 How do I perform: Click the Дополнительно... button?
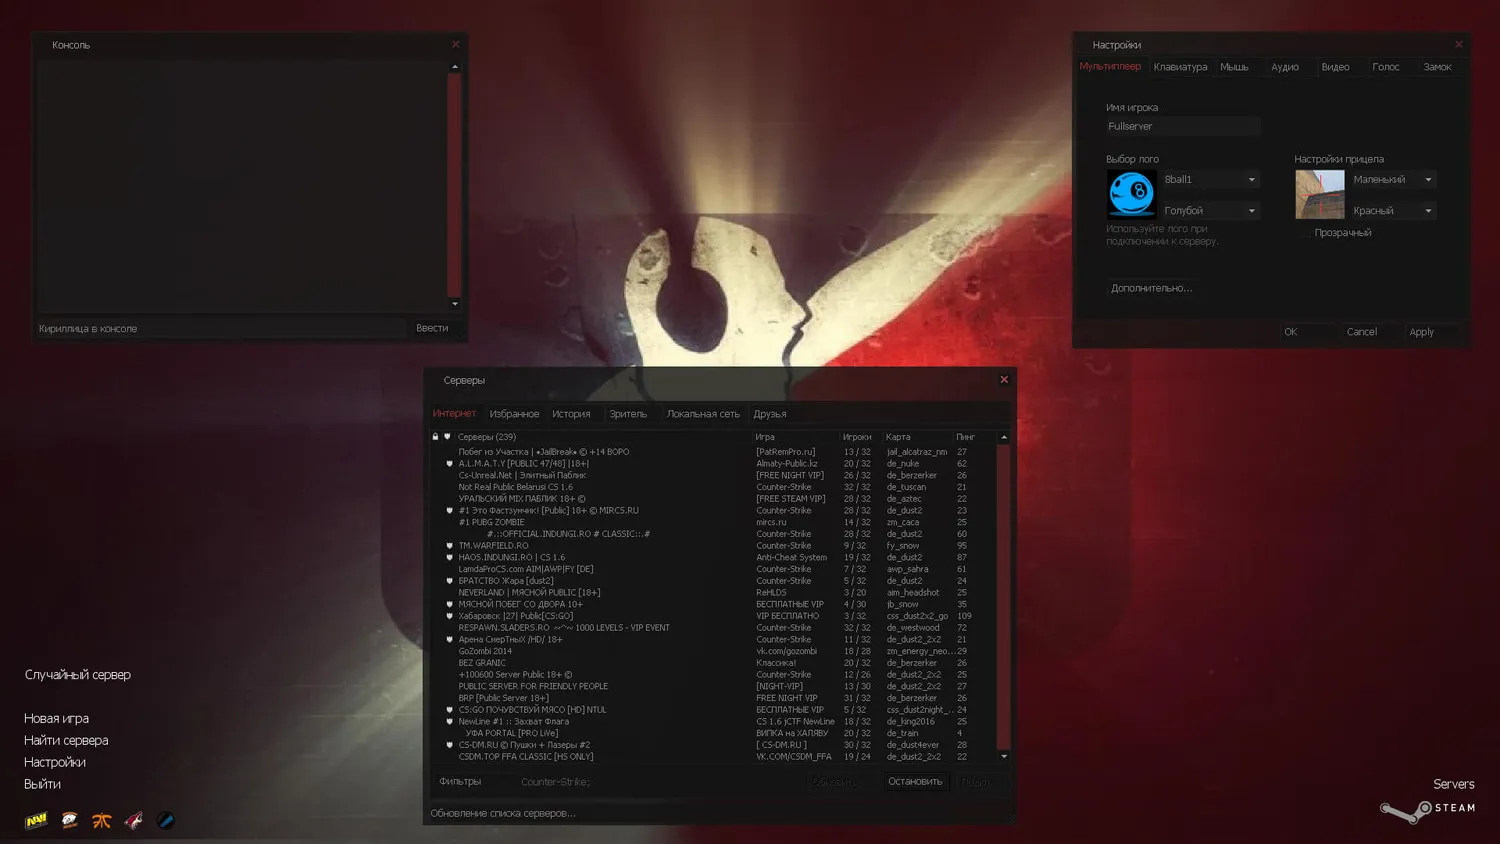[x=1151, y=288]
